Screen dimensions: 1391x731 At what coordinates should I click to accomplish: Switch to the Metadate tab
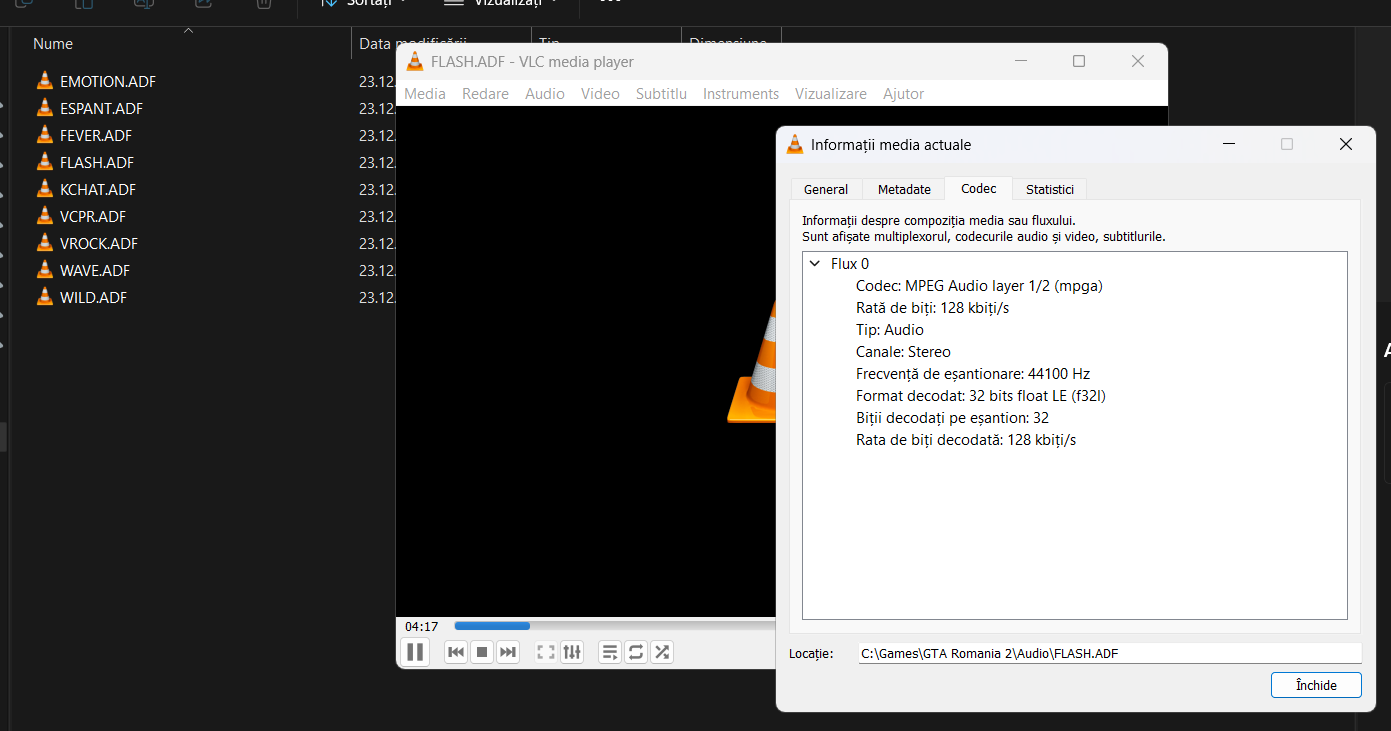pyautogui.click(x=904, y=189)
